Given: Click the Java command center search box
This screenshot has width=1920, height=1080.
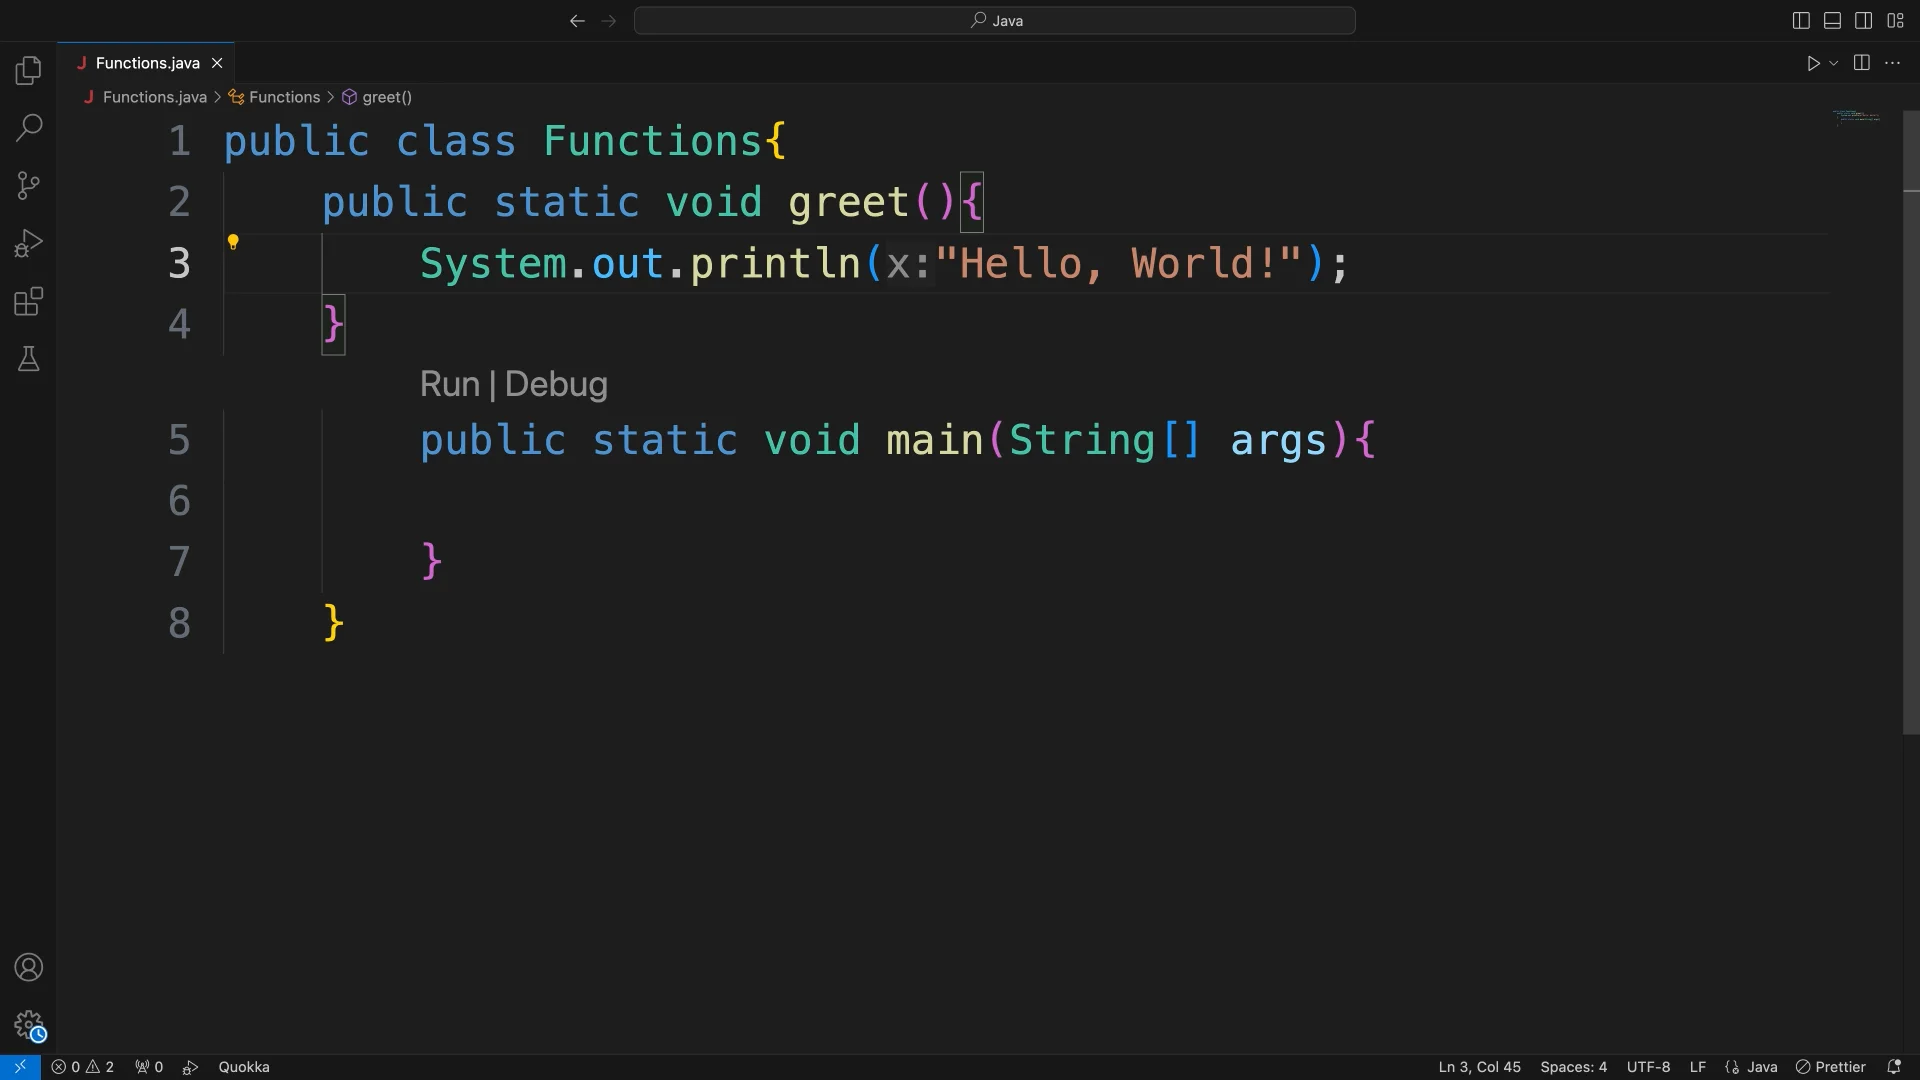Looking at the screenshot, I should pos(995,20).
